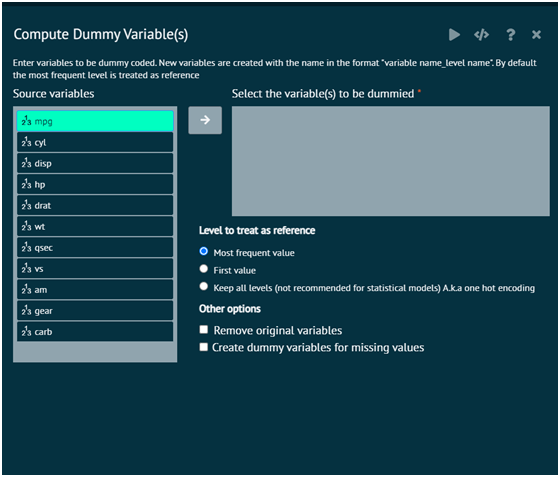Click the Other options heading
Screen dimensions: 560x477
pyautogui.click(x=230, y=309)
